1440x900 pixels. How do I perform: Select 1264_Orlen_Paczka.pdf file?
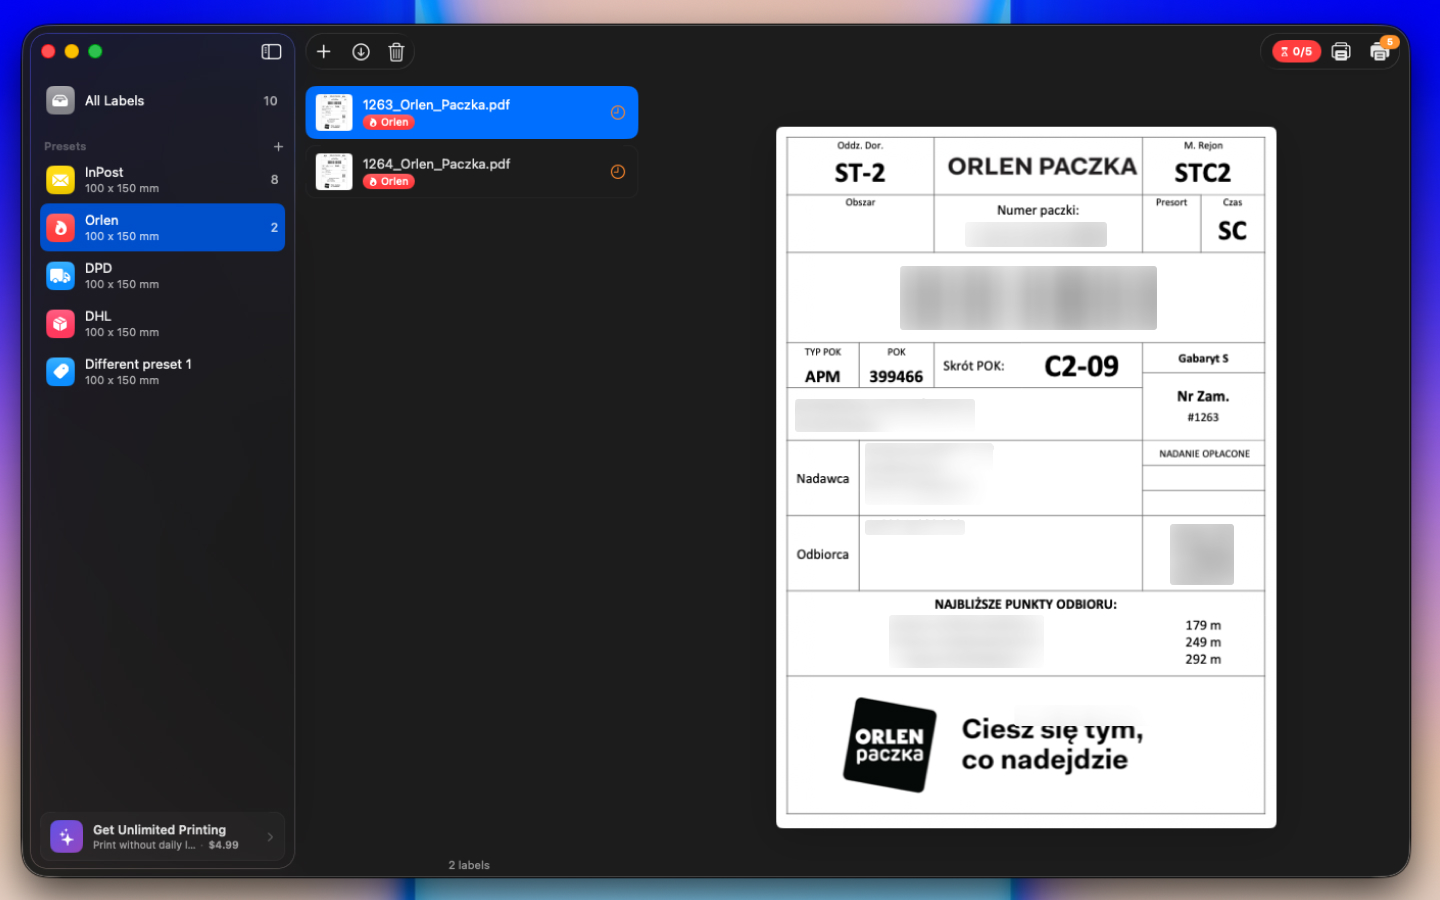pyautogui.click(x=472, y=171)
